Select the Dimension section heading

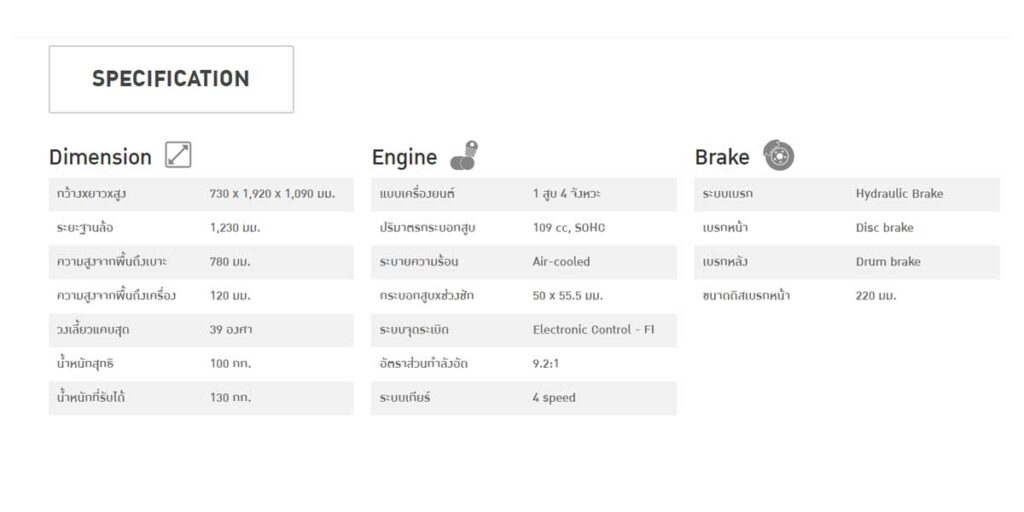(100, 157)
